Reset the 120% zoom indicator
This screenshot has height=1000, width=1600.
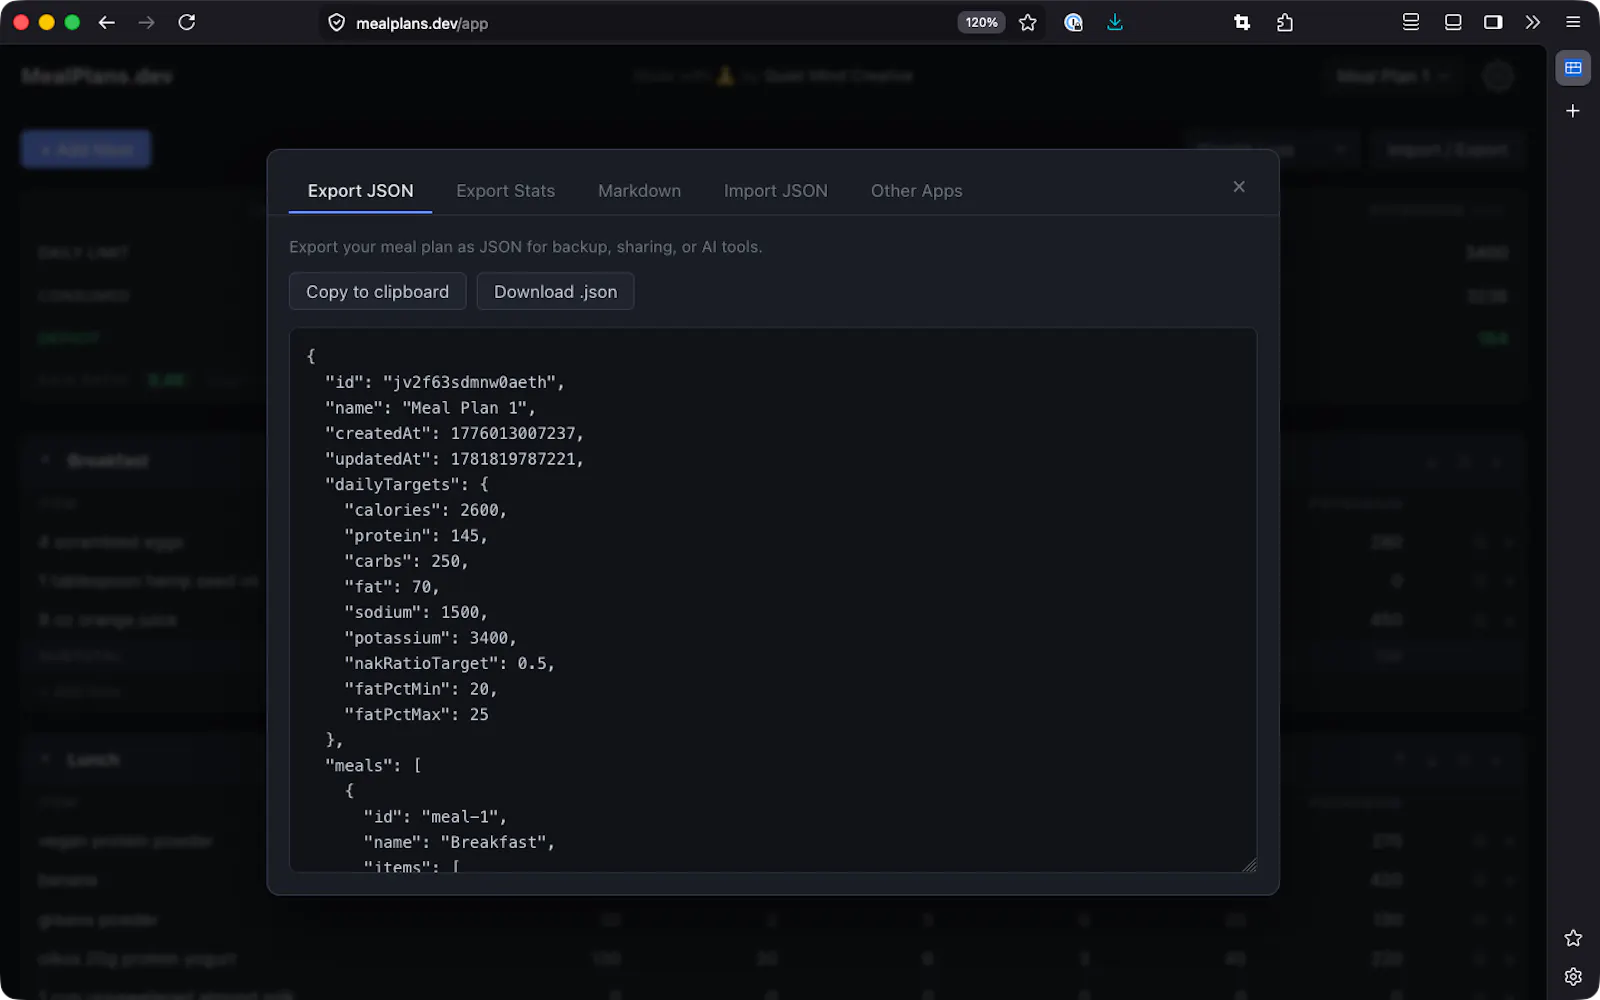coord(981,22)
